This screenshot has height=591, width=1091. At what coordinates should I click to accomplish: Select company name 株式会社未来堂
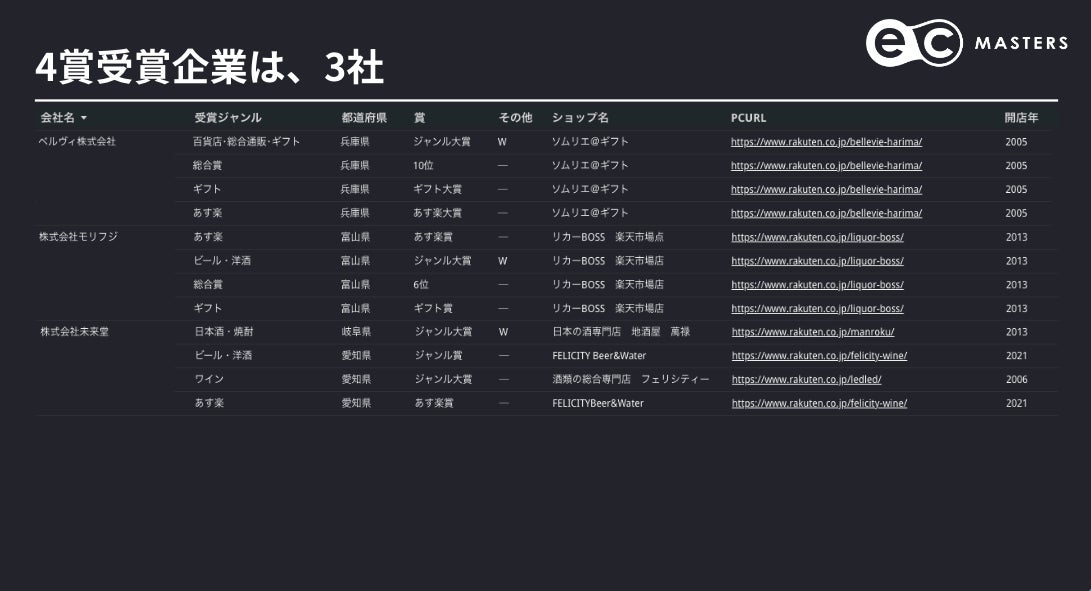coord(74,332)
